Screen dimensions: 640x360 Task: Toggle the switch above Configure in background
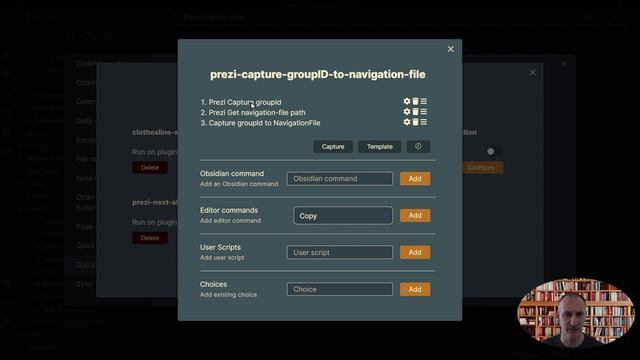pyautogui.click(x=493, y=151)
